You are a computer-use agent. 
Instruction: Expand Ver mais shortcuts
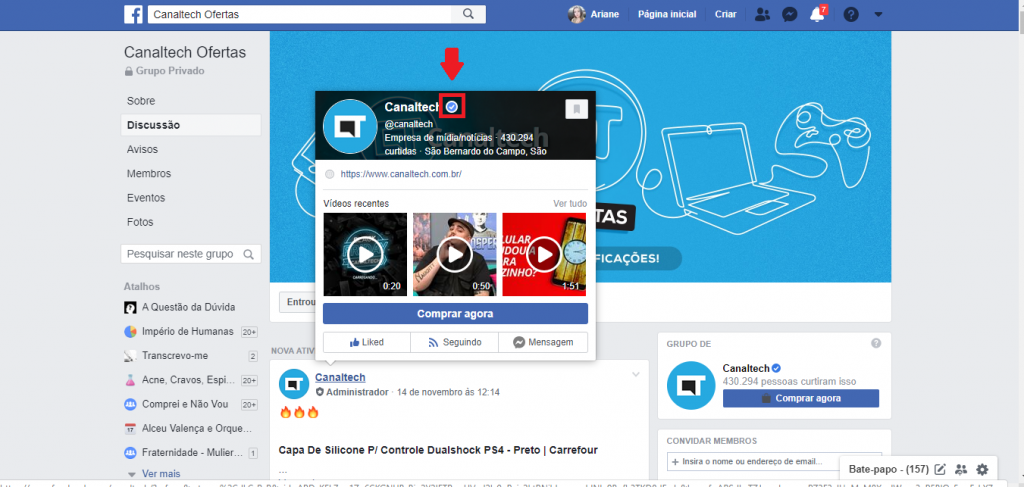(161, 474)
